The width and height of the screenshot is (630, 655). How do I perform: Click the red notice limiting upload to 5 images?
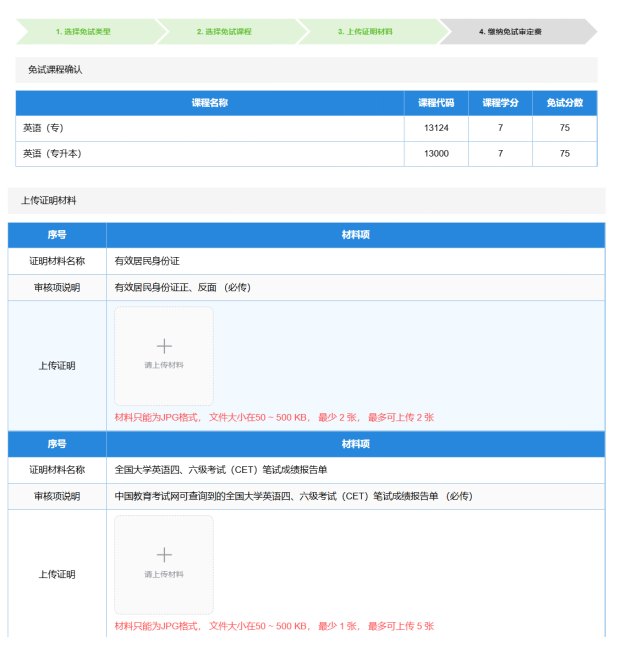[274, 626]
